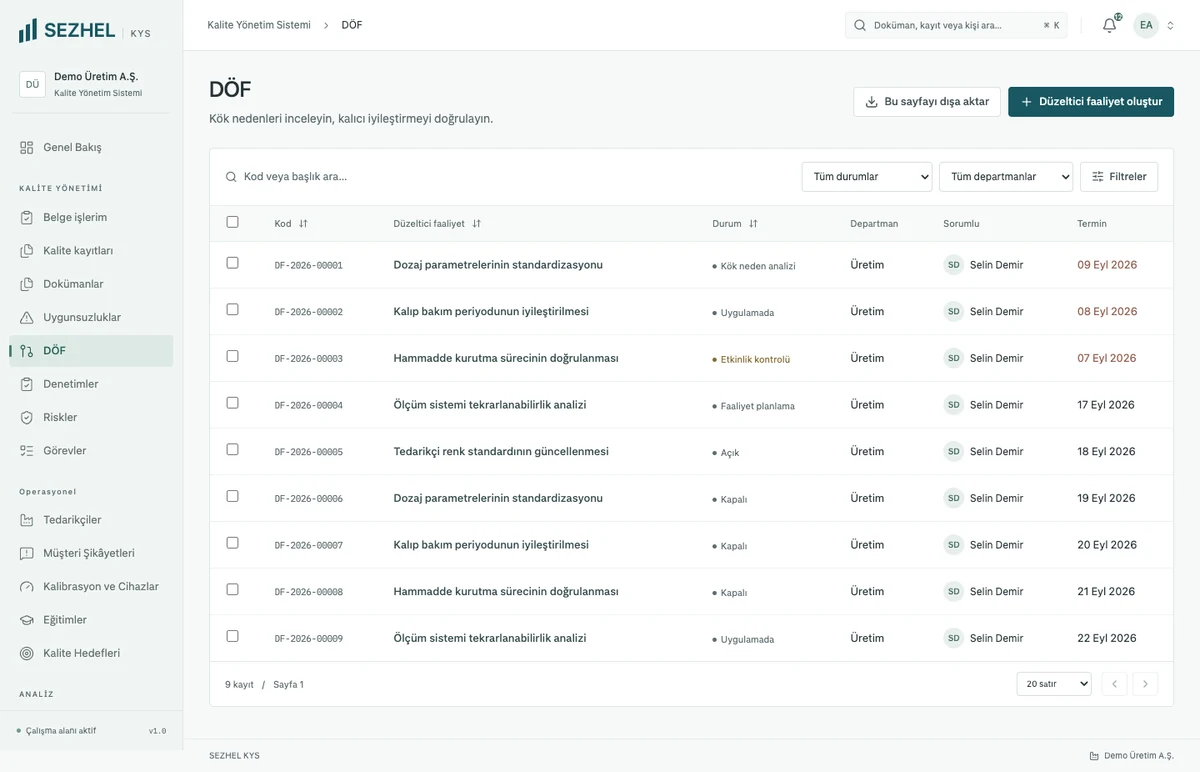Select checkbox for DF-2026-00003
The width and height of the screenshot is (1200, 772).
[233, 356]
